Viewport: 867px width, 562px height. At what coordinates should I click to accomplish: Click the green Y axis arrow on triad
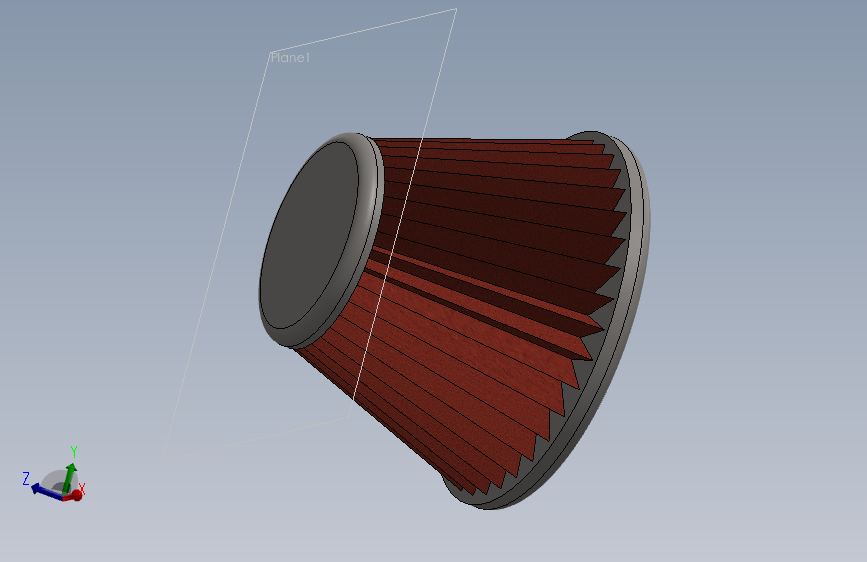point(70,478)
